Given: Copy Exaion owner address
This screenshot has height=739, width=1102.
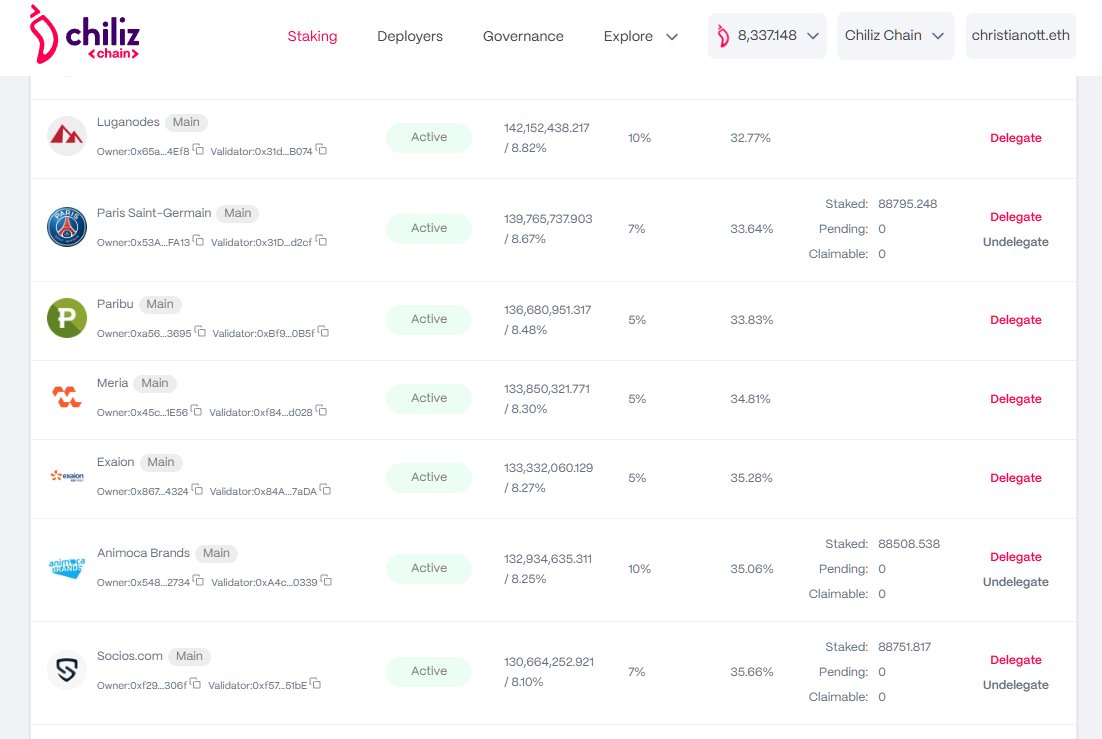Looking at the screenshot, I should coord(197,489).
